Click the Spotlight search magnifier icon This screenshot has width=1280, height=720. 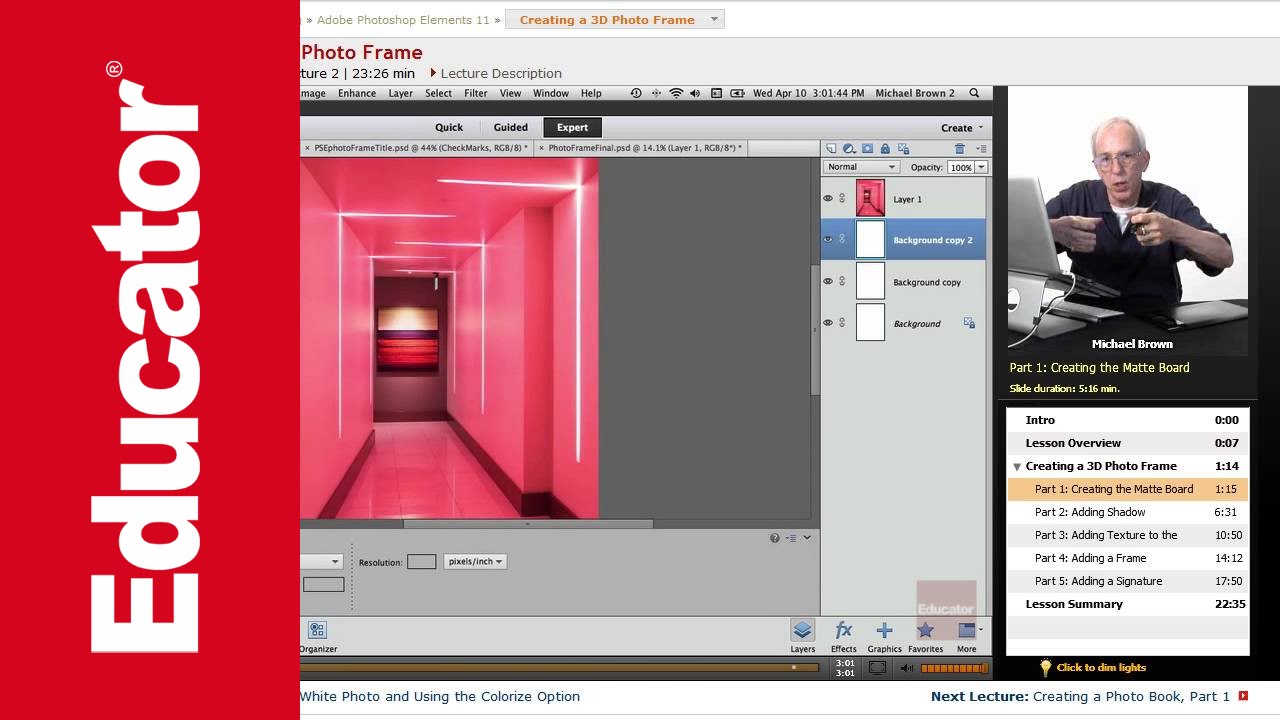click(x=974, y=93)
